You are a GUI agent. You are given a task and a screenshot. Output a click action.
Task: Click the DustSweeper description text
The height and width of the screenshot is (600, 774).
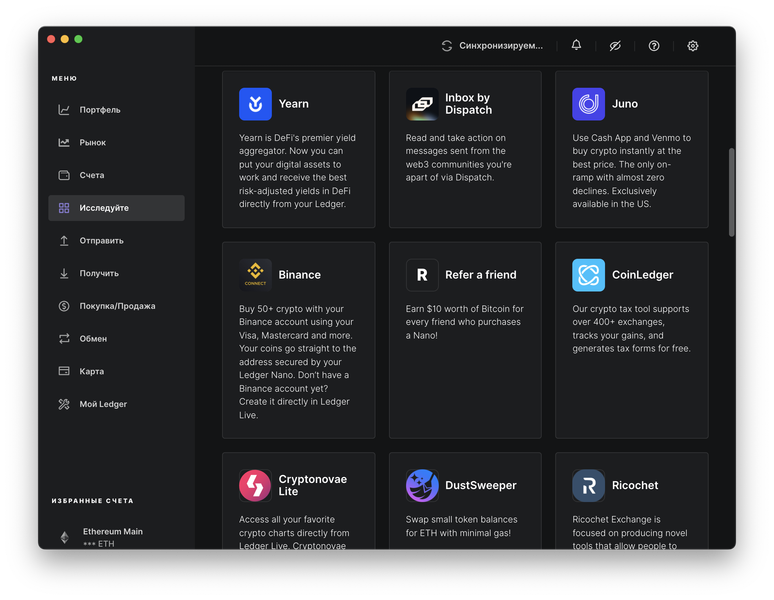pyautogui.click(x=462, y=526)
